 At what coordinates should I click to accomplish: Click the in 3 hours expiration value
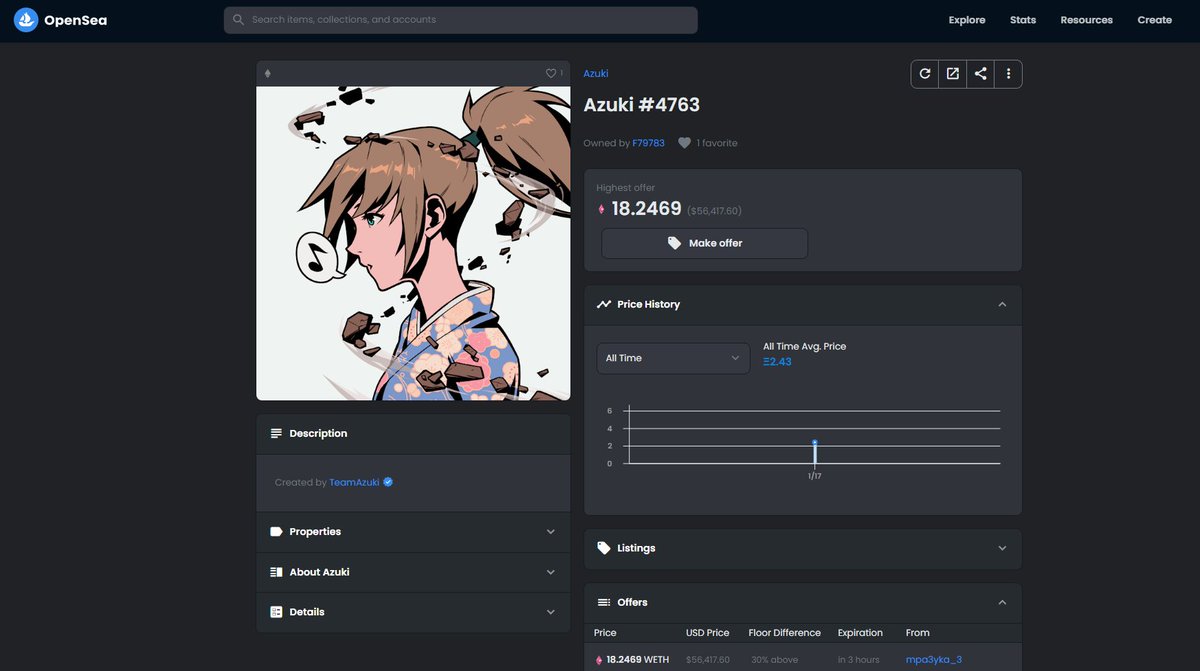[x=858, y=660]
